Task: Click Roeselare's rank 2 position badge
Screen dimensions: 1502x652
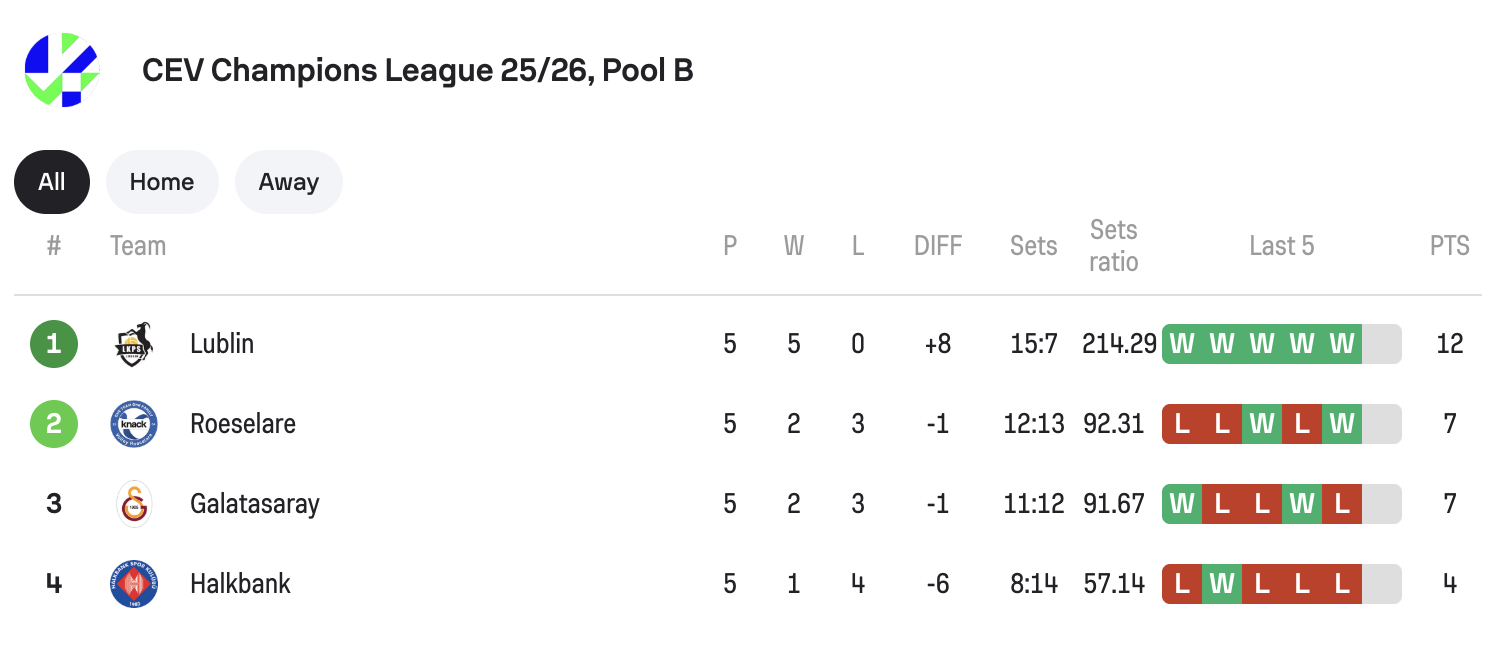Action: pyautogui.click(x=54, y=424)
